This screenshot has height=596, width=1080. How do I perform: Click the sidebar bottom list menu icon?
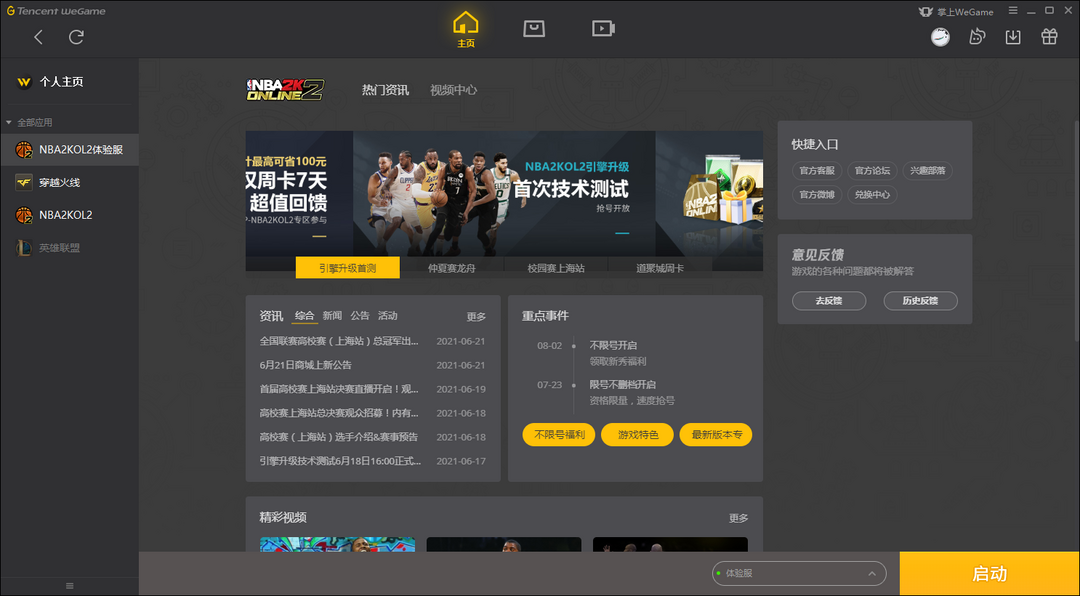pos(70,586)
